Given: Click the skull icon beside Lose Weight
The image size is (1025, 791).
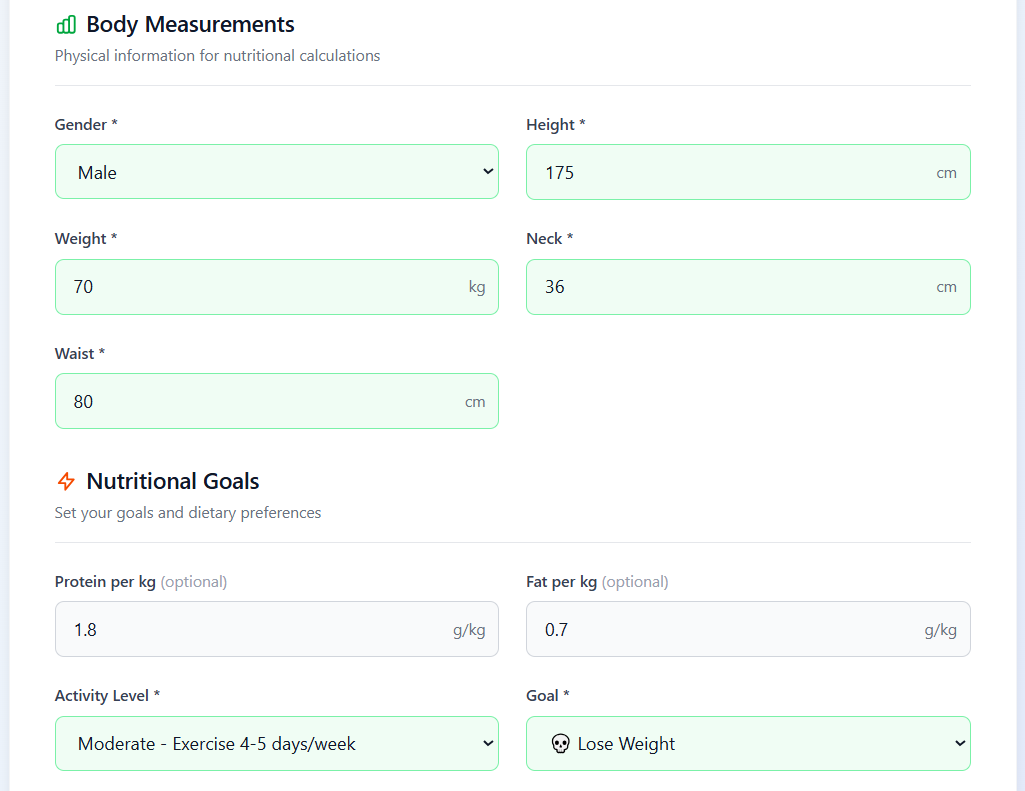Looking at the screenshot, I should click(561, 744).
